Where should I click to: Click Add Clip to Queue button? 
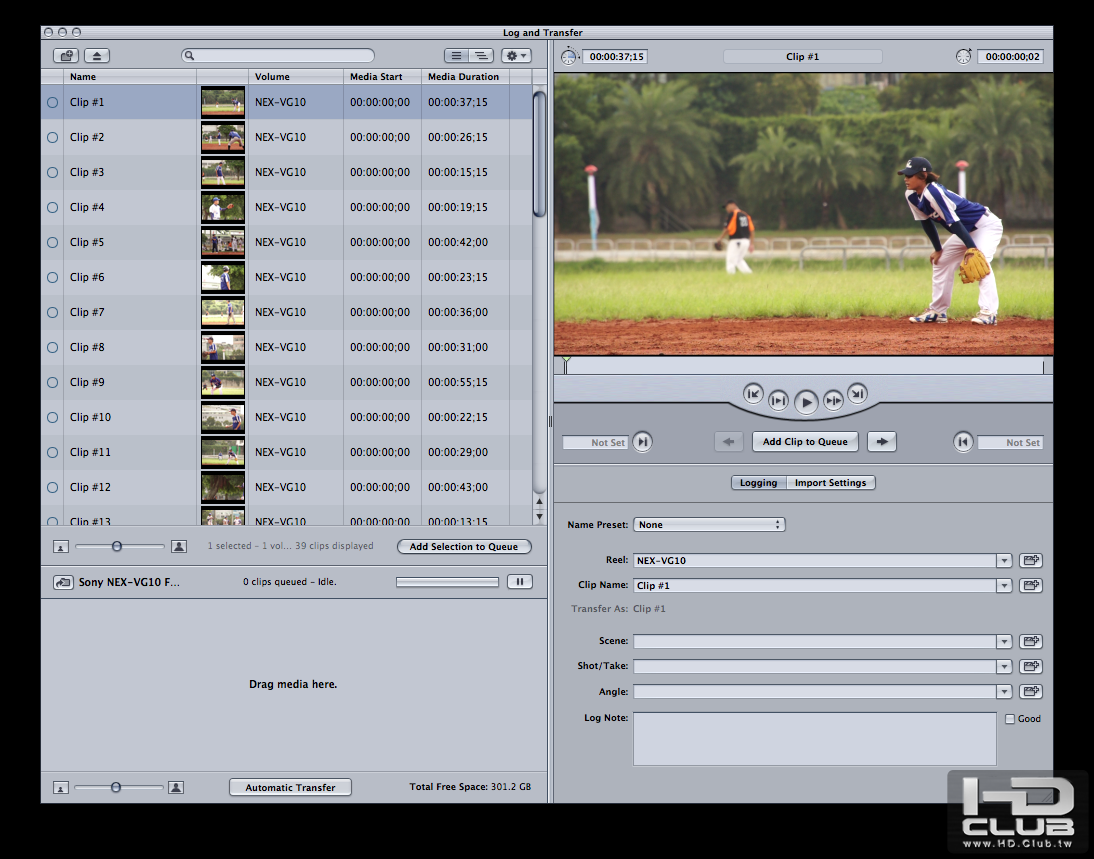(805, 442)
